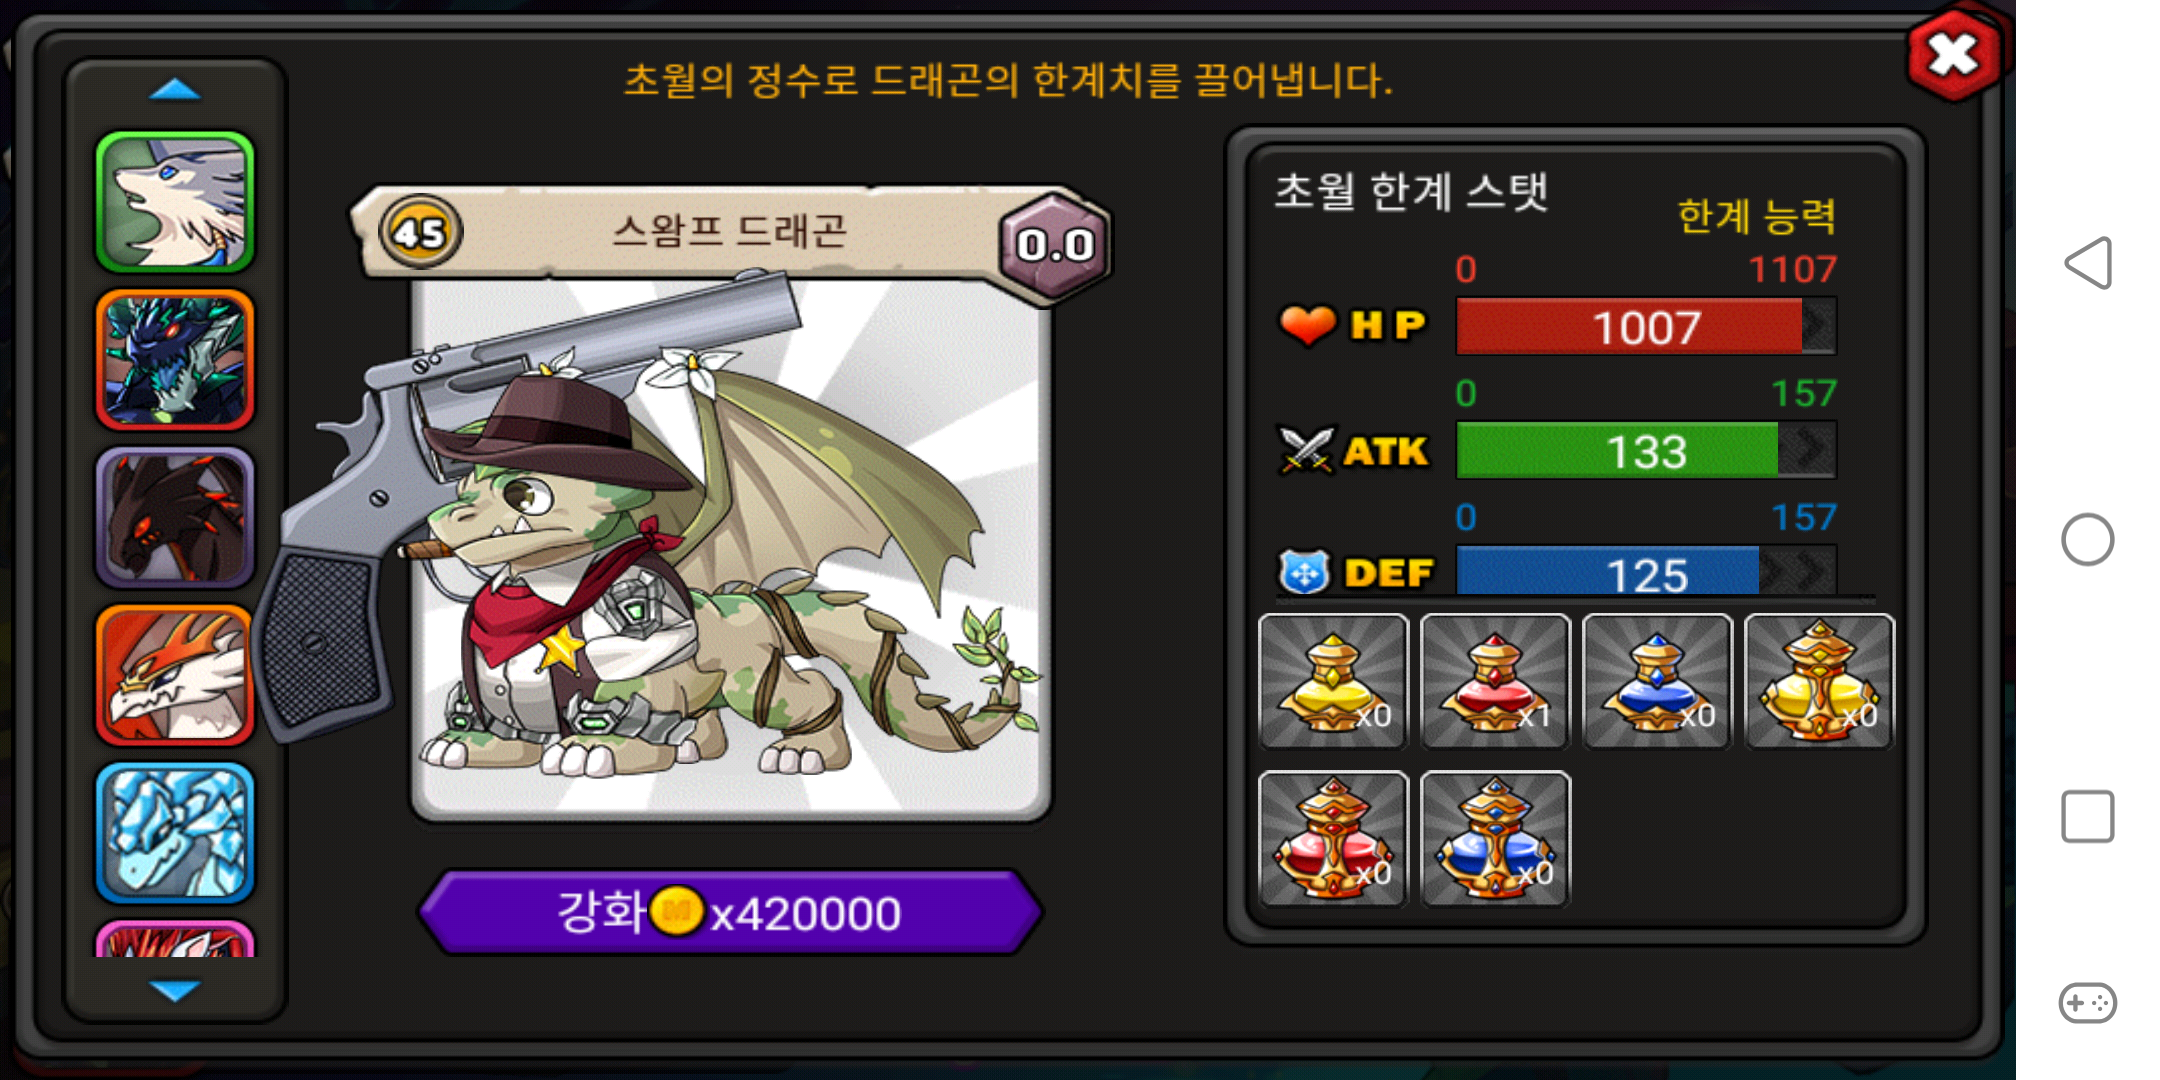The height and width of the screenshot is (1080, 2160).
Task: Tap the purple 강화 x420000 upgrade button
Action: [730, 912]
